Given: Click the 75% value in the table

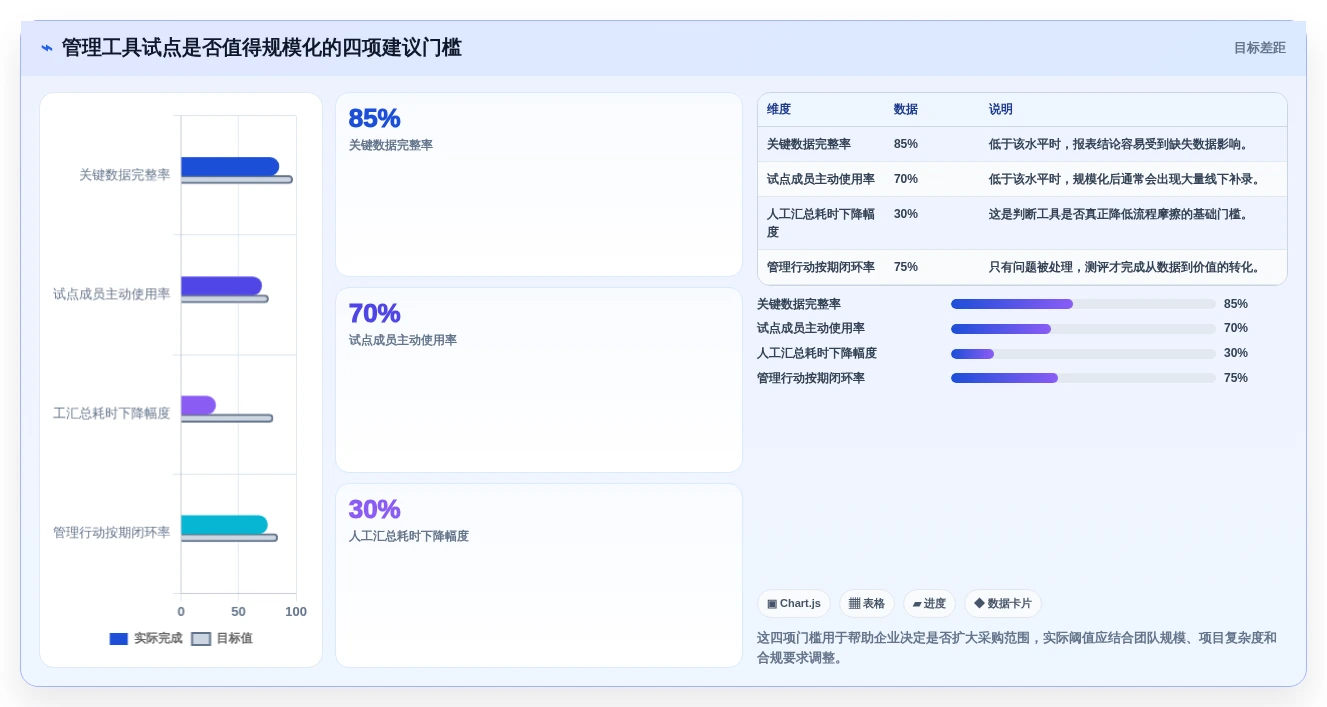Looking at the screenshot, I should click(906, 267).
